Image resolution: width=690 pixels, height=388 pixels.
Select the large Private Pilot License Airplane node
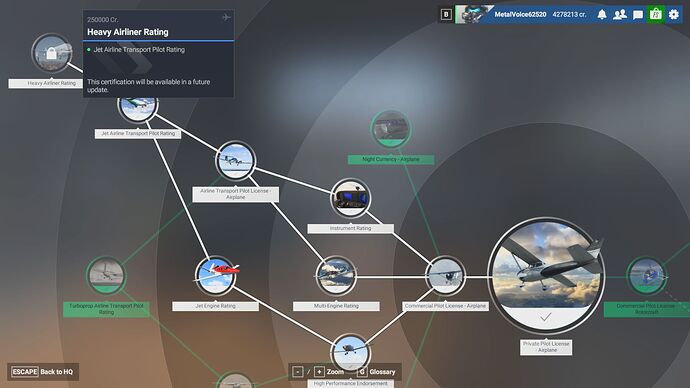(546, 276)
